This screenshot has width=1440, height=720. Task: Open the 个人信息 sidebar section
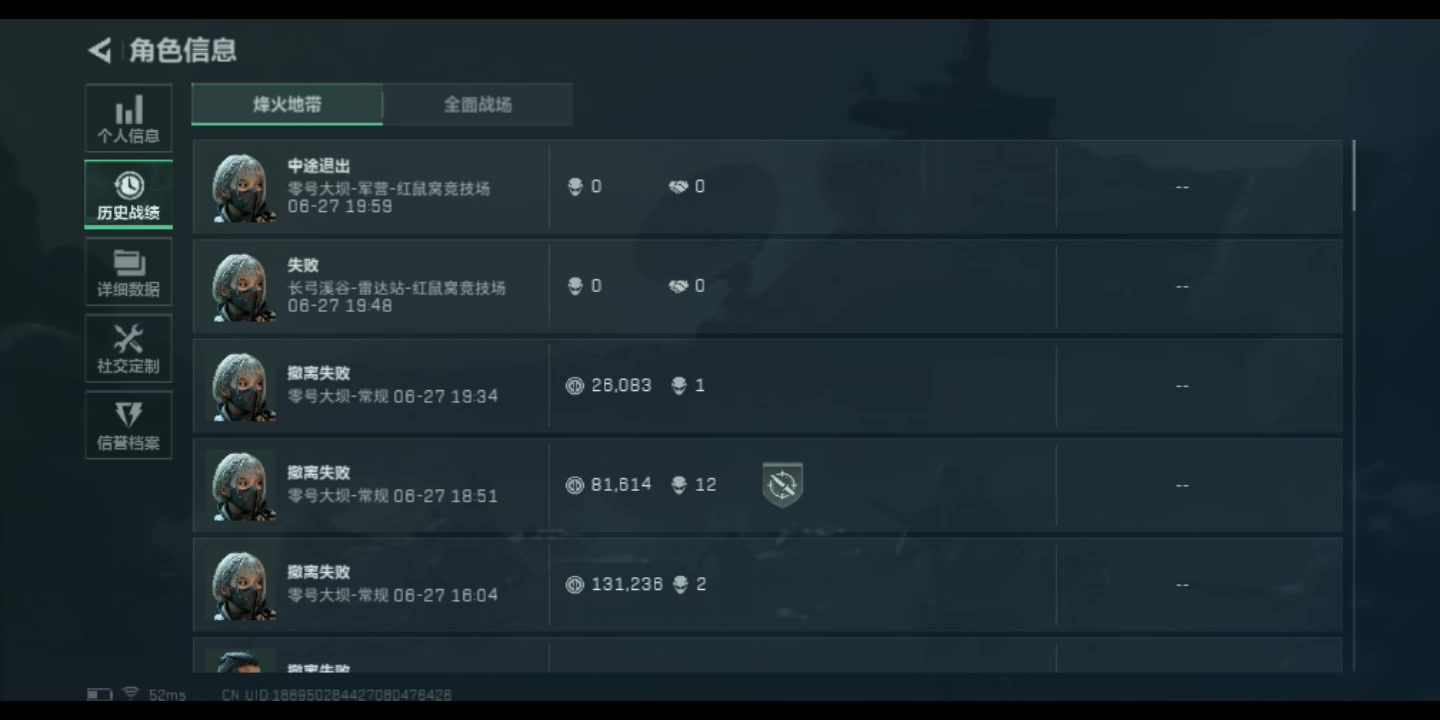pyautogui.click(x=128, y=118)
